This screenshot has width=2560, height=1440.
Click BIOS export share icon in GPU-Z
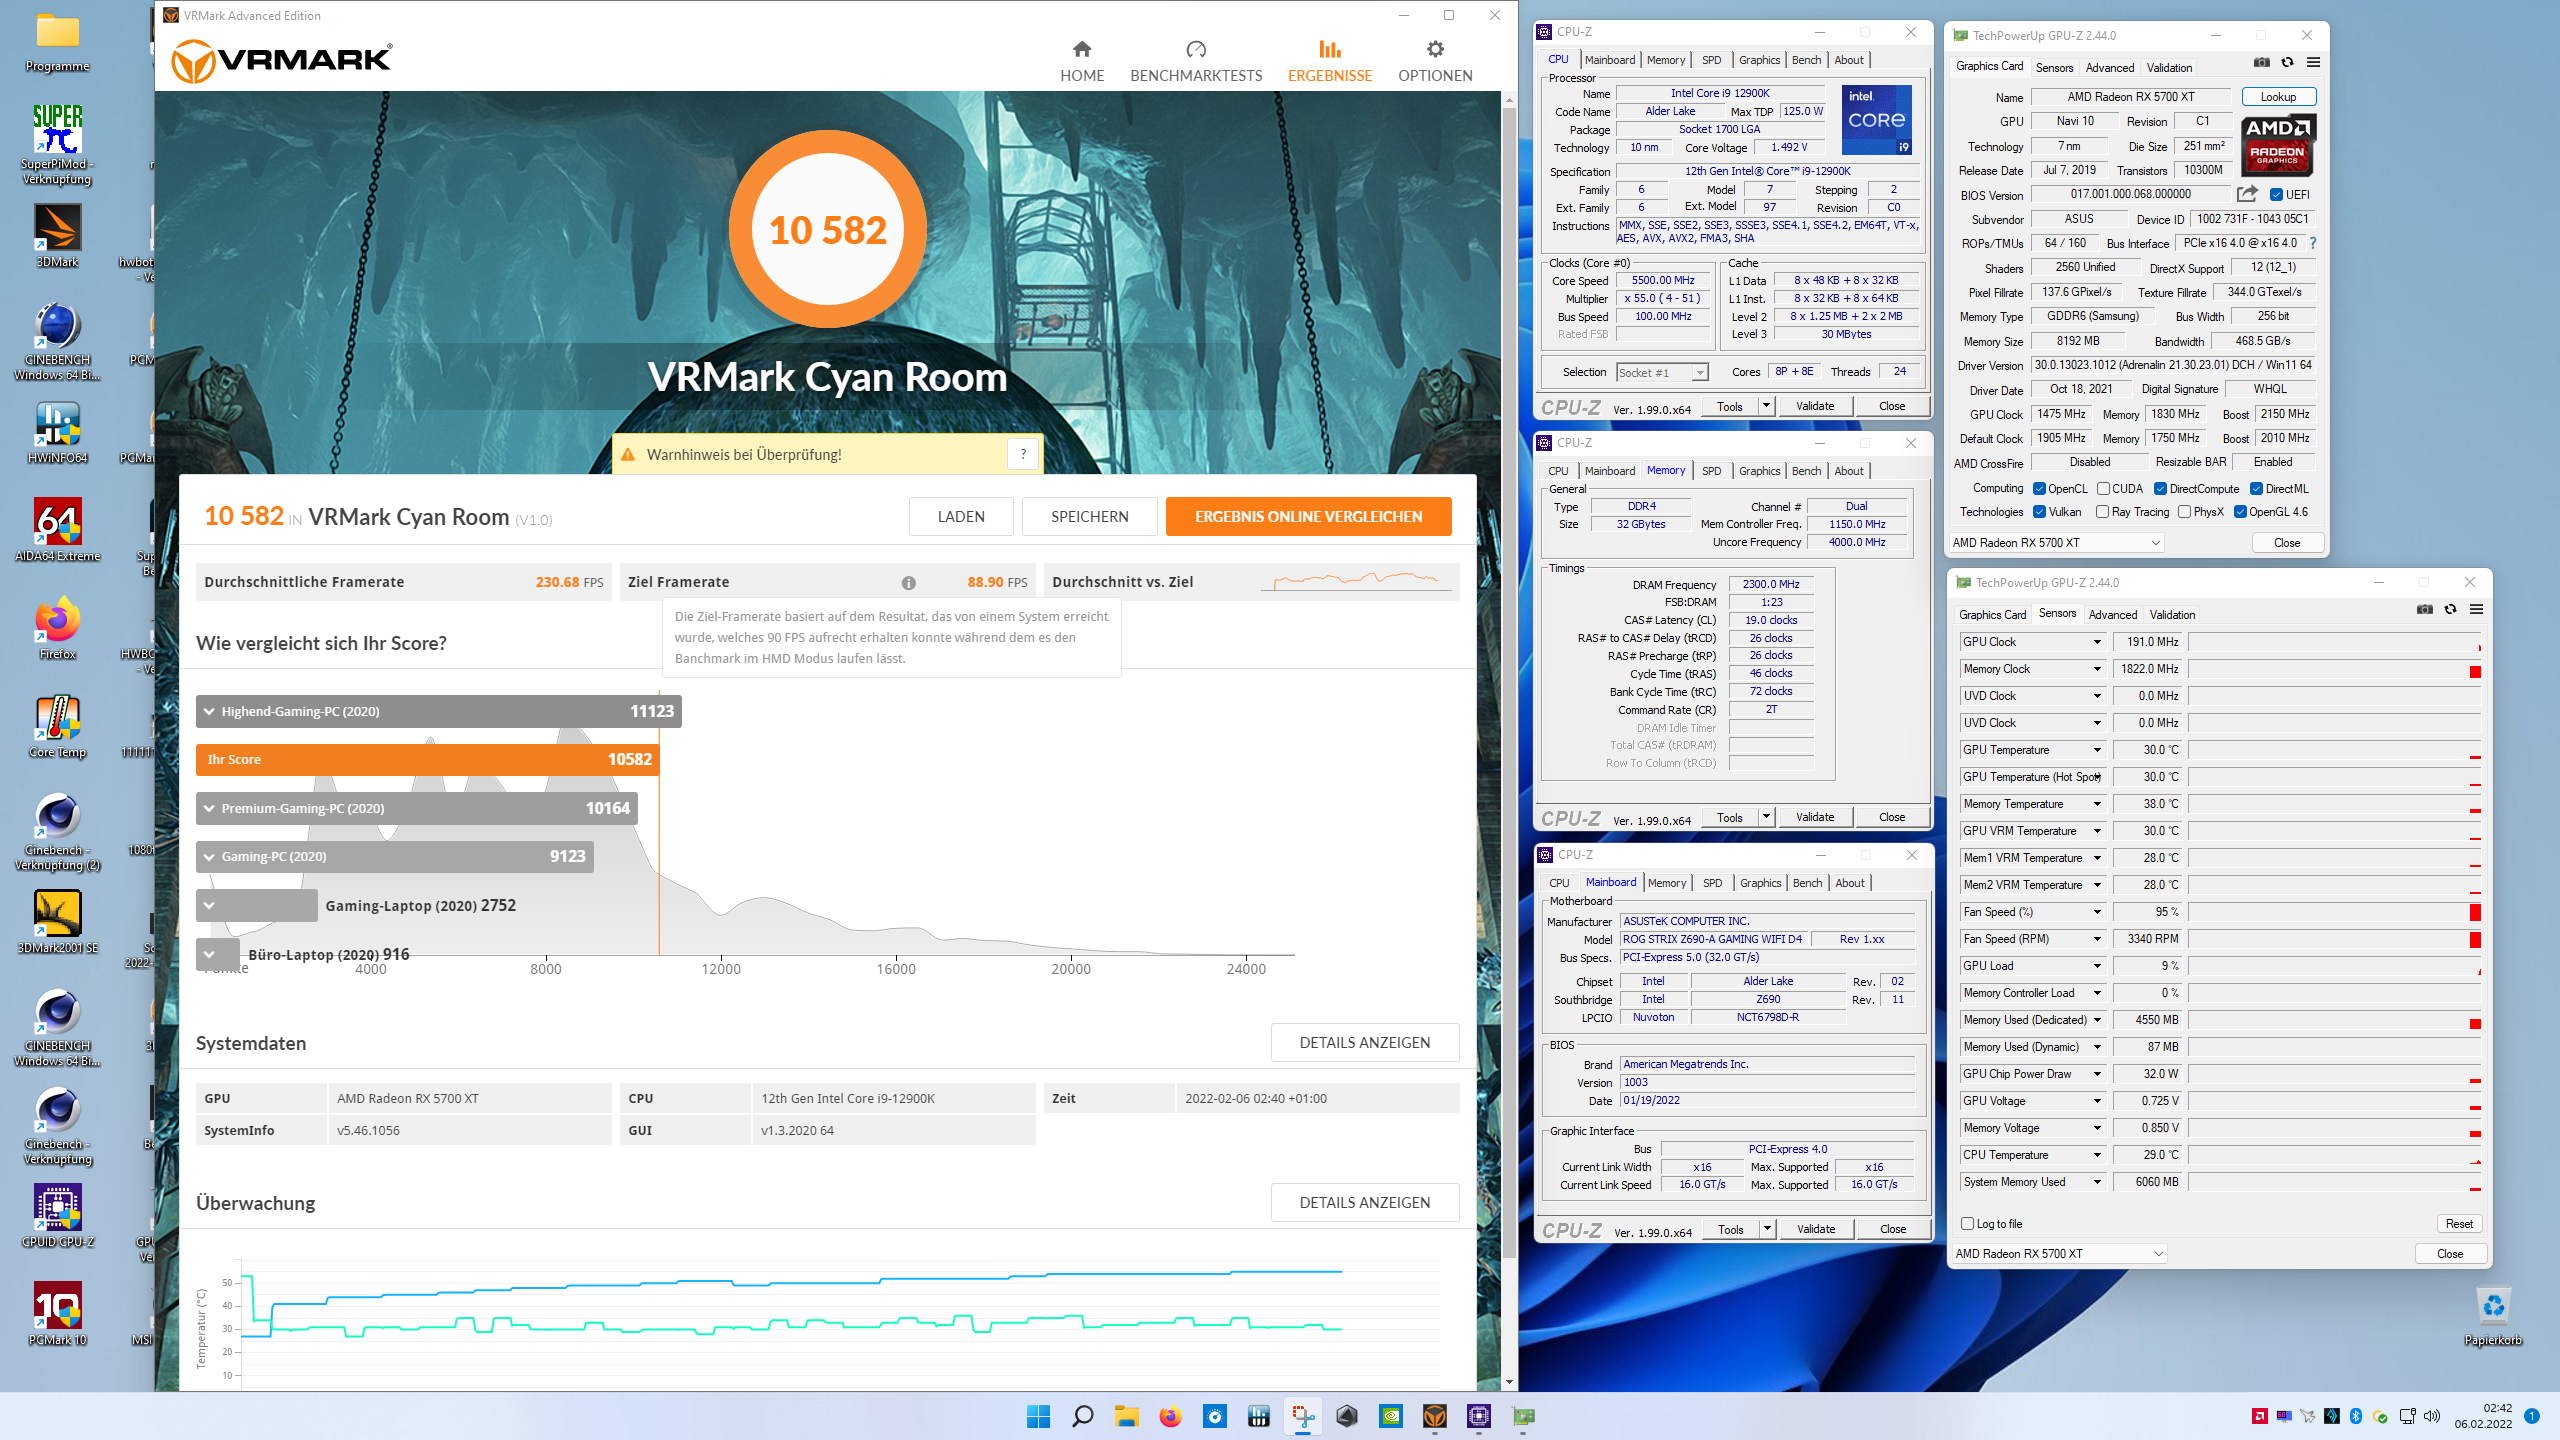[x=2247, y=194]
